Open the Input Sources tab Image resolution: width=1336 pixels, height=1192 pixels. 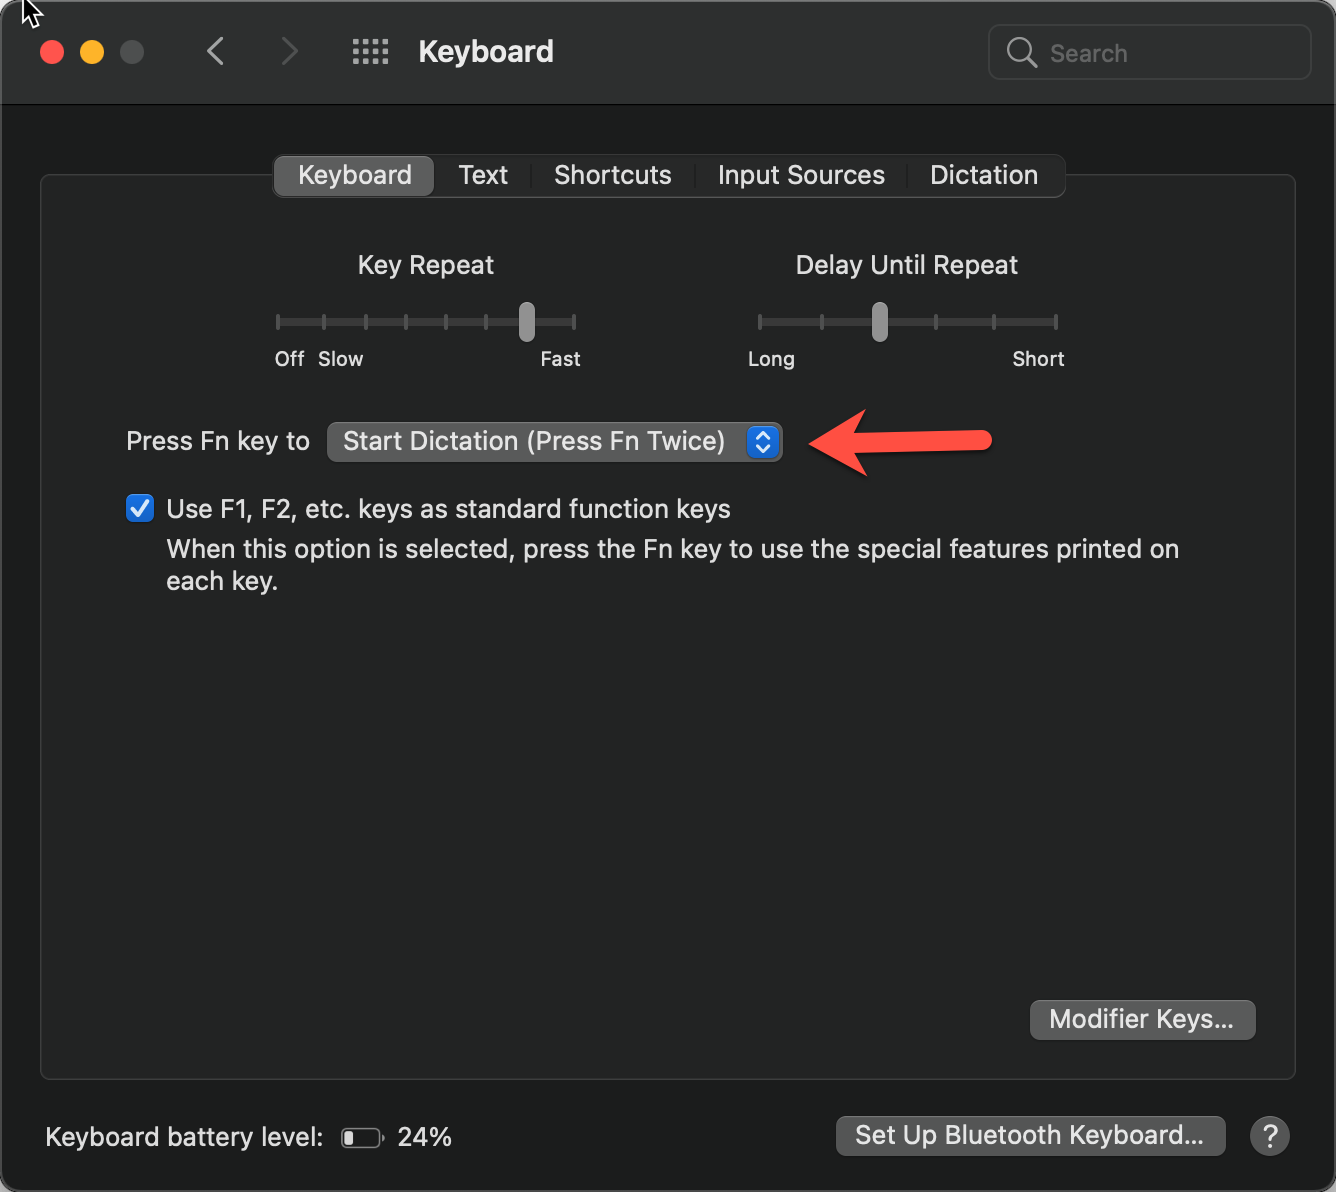(x=800, y=175)
